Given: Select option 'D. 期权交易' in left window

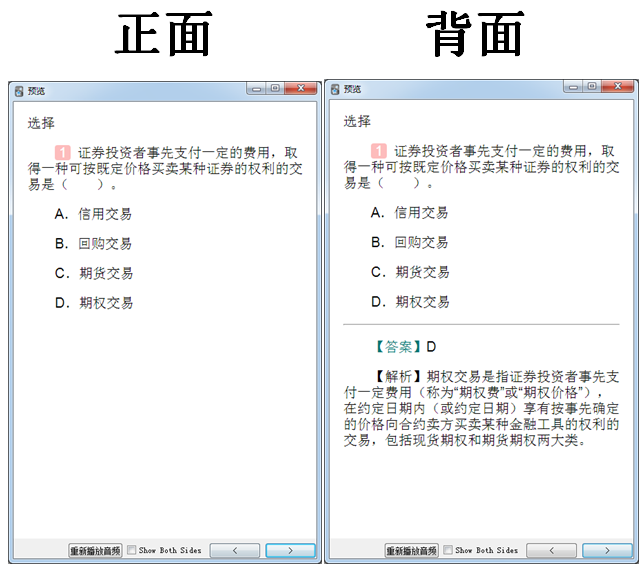Looking at the screenshot, I should click(x=94, y=303).
